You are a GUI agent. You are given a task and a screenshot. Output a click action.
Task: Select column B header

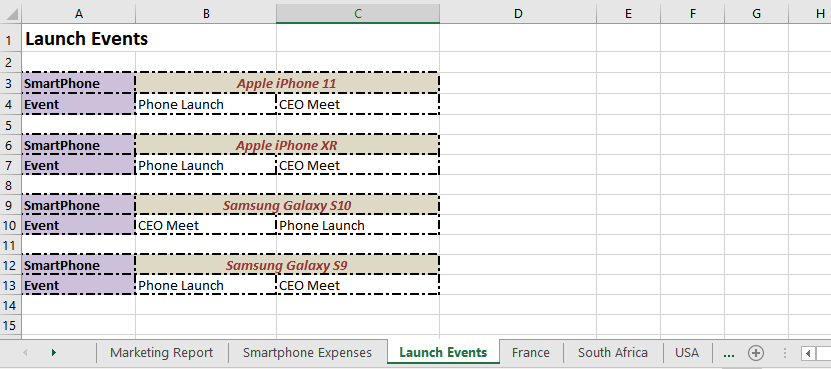[206, 14]
